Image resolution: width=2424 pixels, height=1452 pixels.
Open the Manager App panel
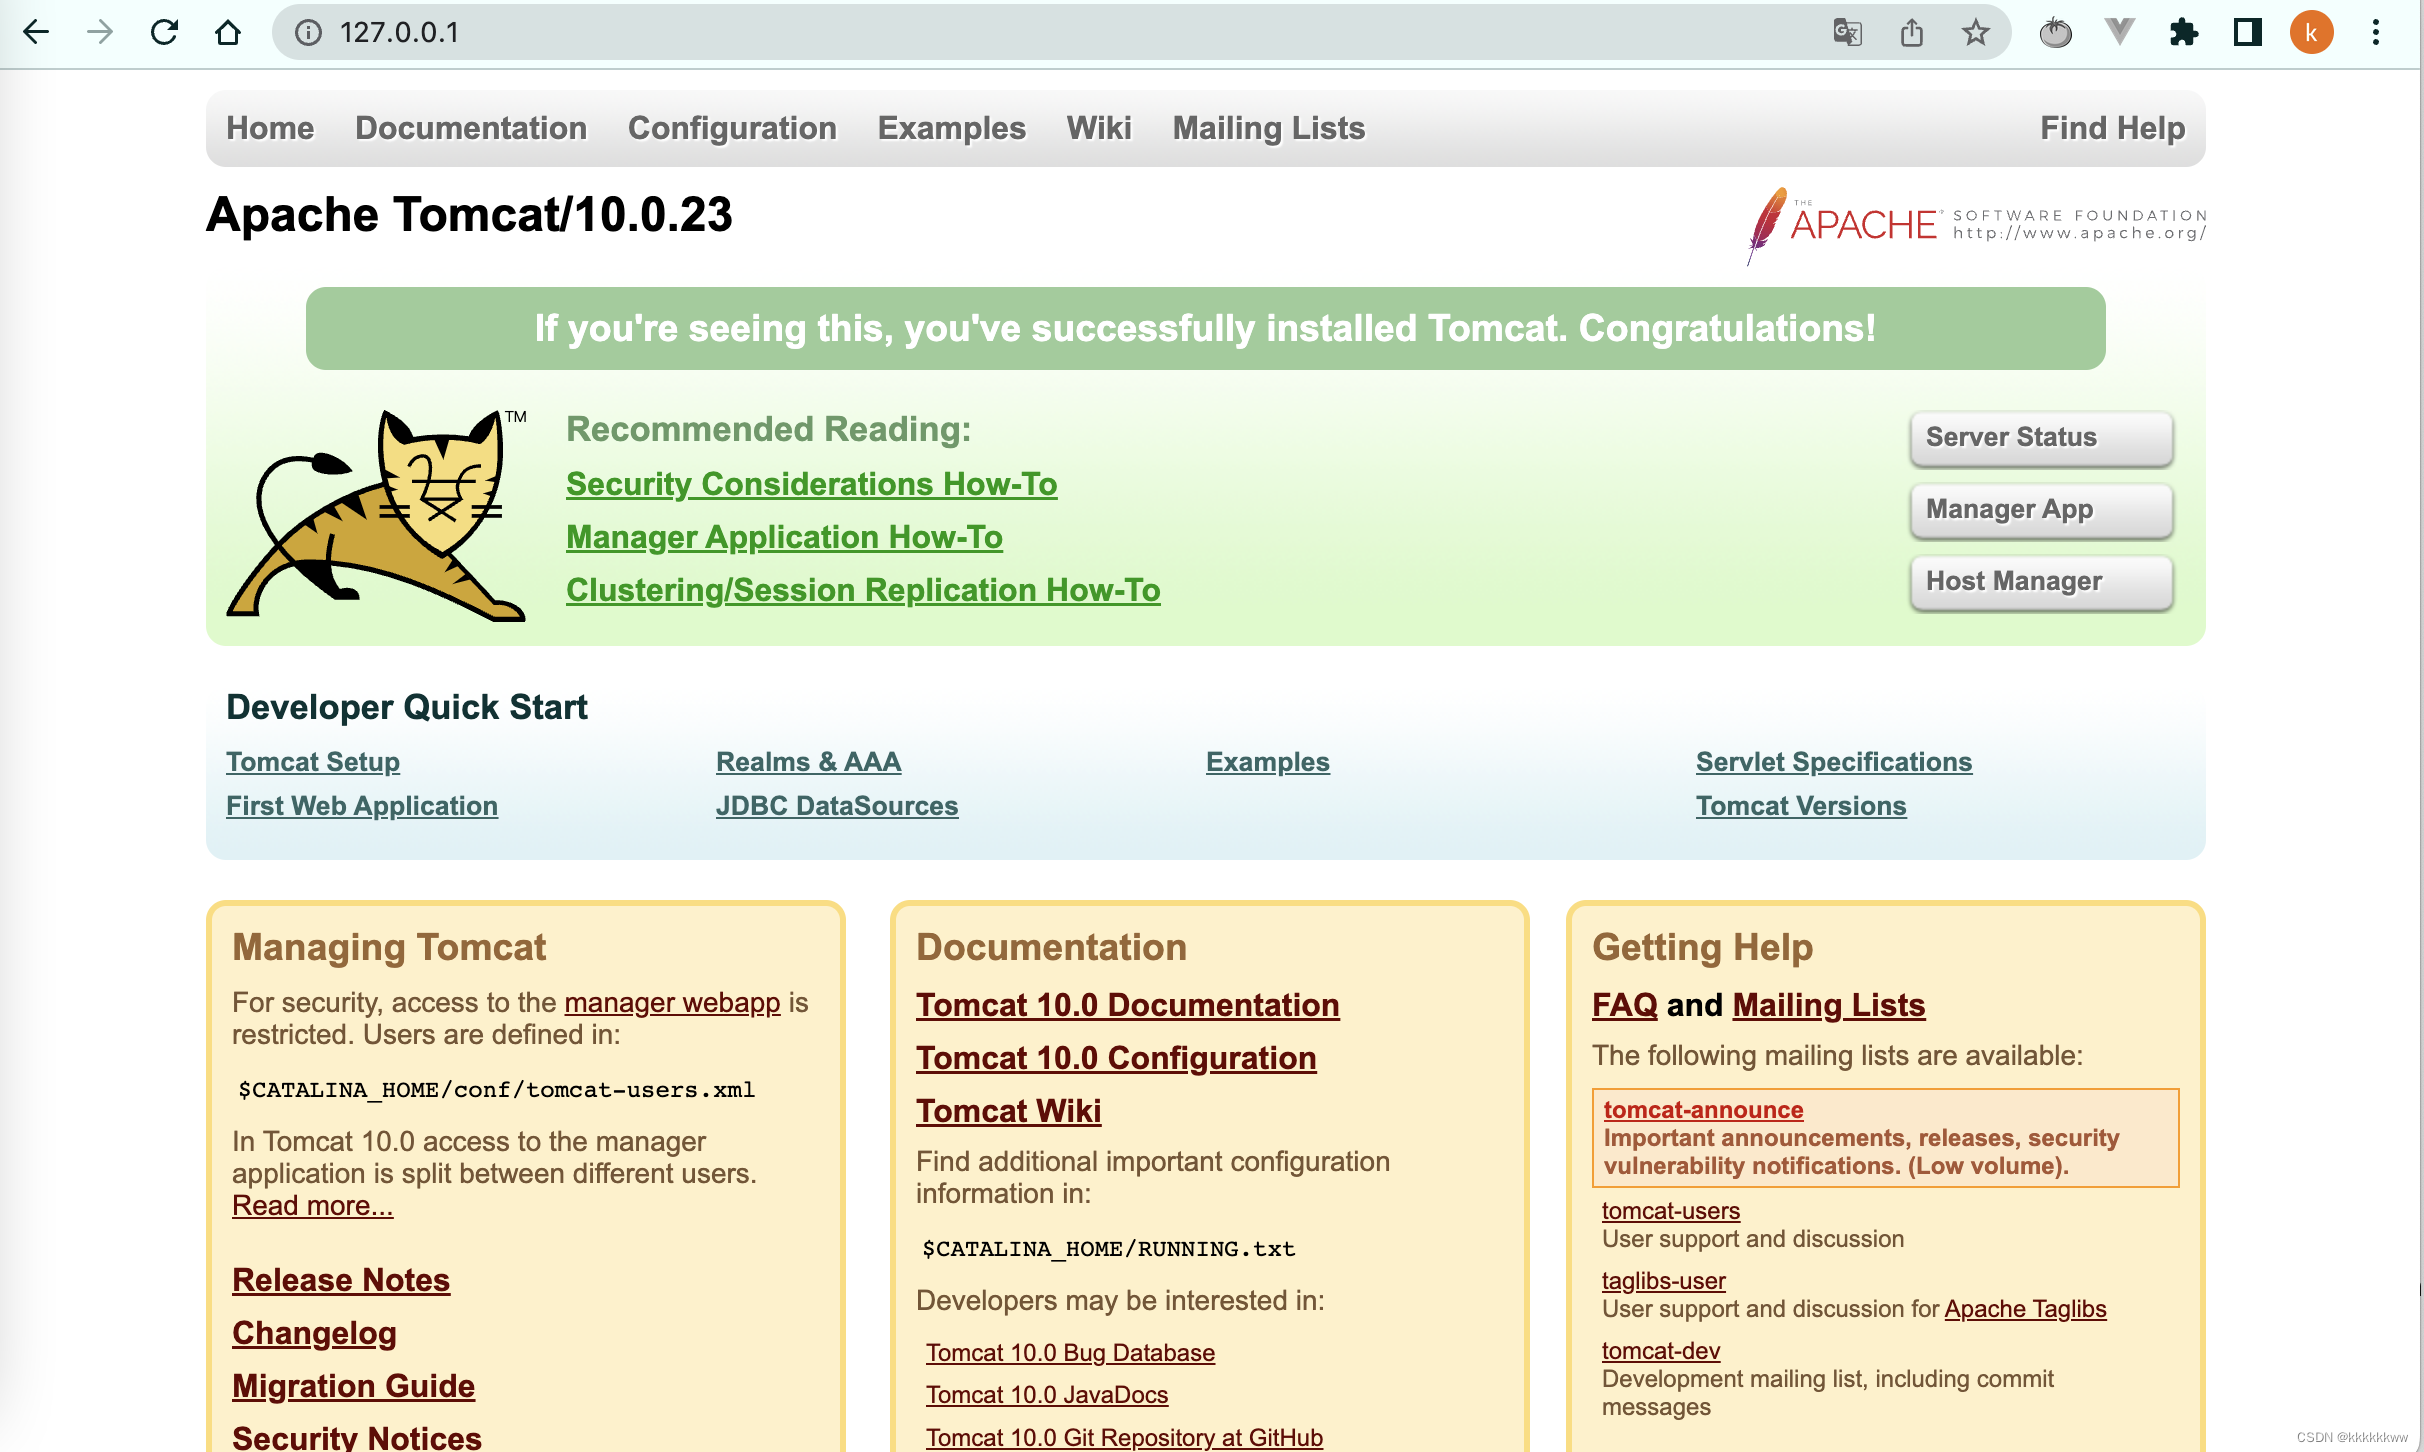(x=2039, y=508)
